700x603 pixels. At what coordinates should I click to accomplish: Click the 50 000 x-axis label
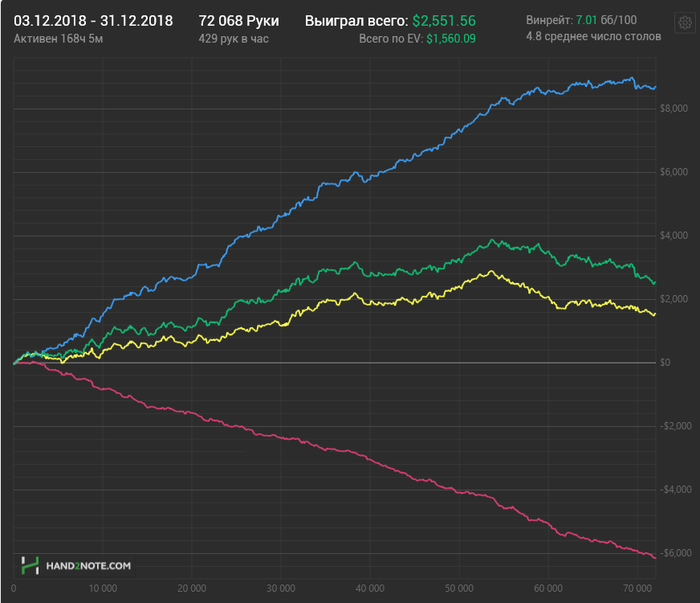(459, 589)
